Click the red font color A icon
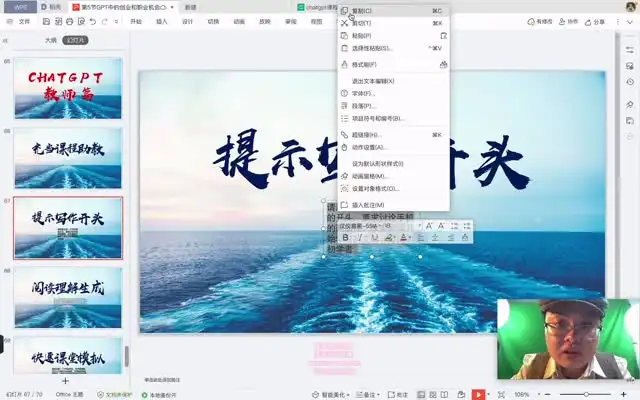 point(404,237)
